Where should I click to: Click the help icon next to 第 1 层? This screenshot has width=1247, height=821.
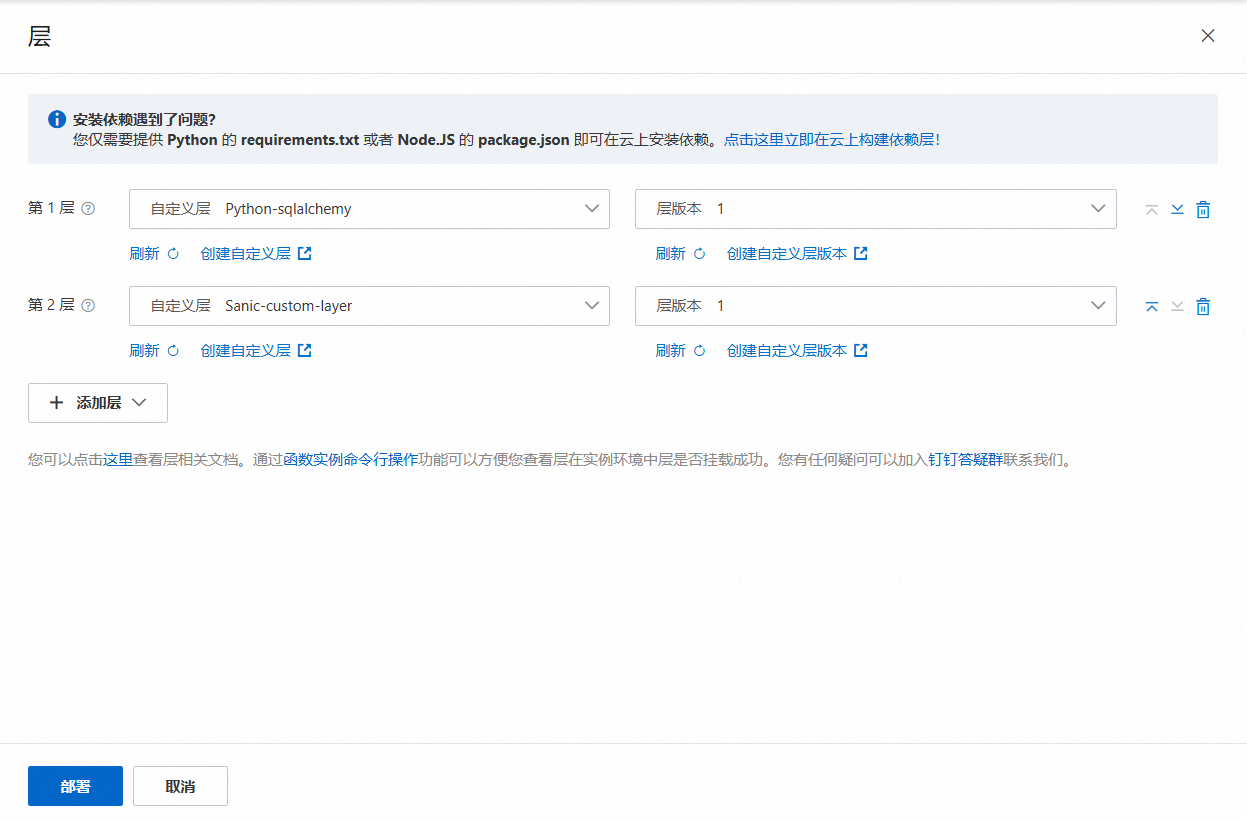pyautogui.click(x=88, y=209)
